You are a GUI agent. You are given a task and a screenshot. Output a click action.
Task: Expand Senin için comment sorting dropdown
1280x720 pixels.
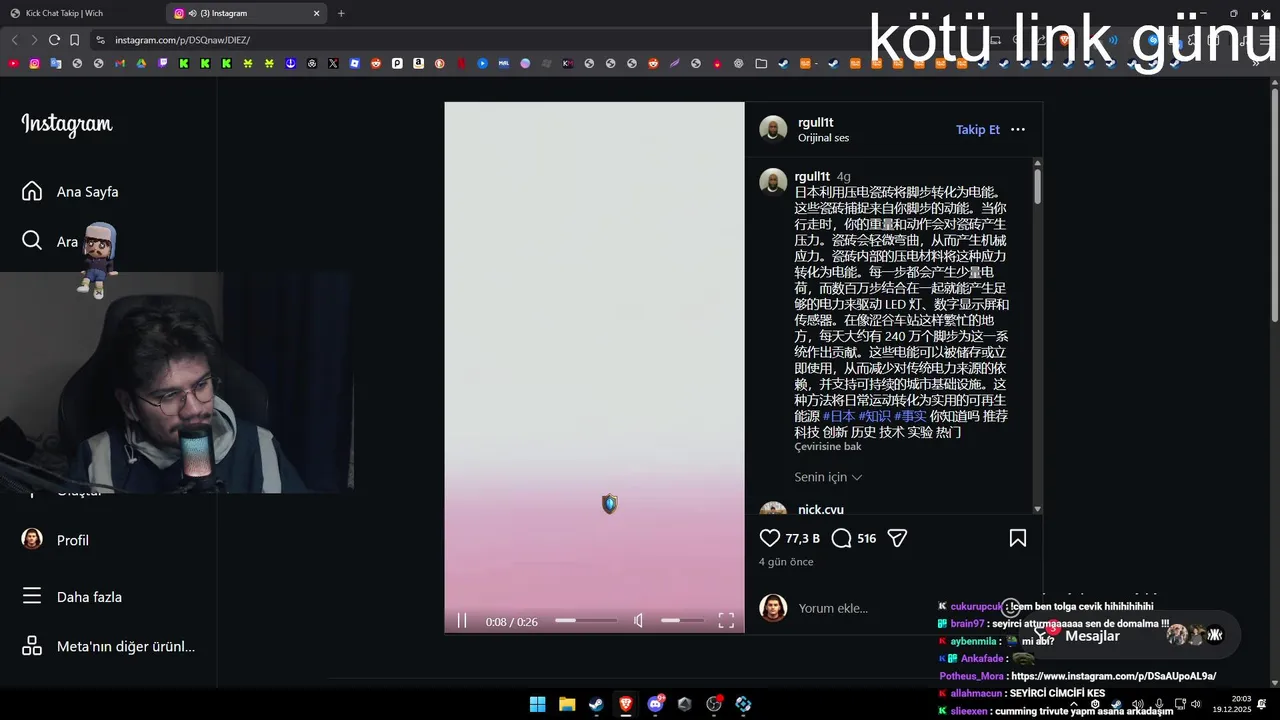(x=828, y=477)
